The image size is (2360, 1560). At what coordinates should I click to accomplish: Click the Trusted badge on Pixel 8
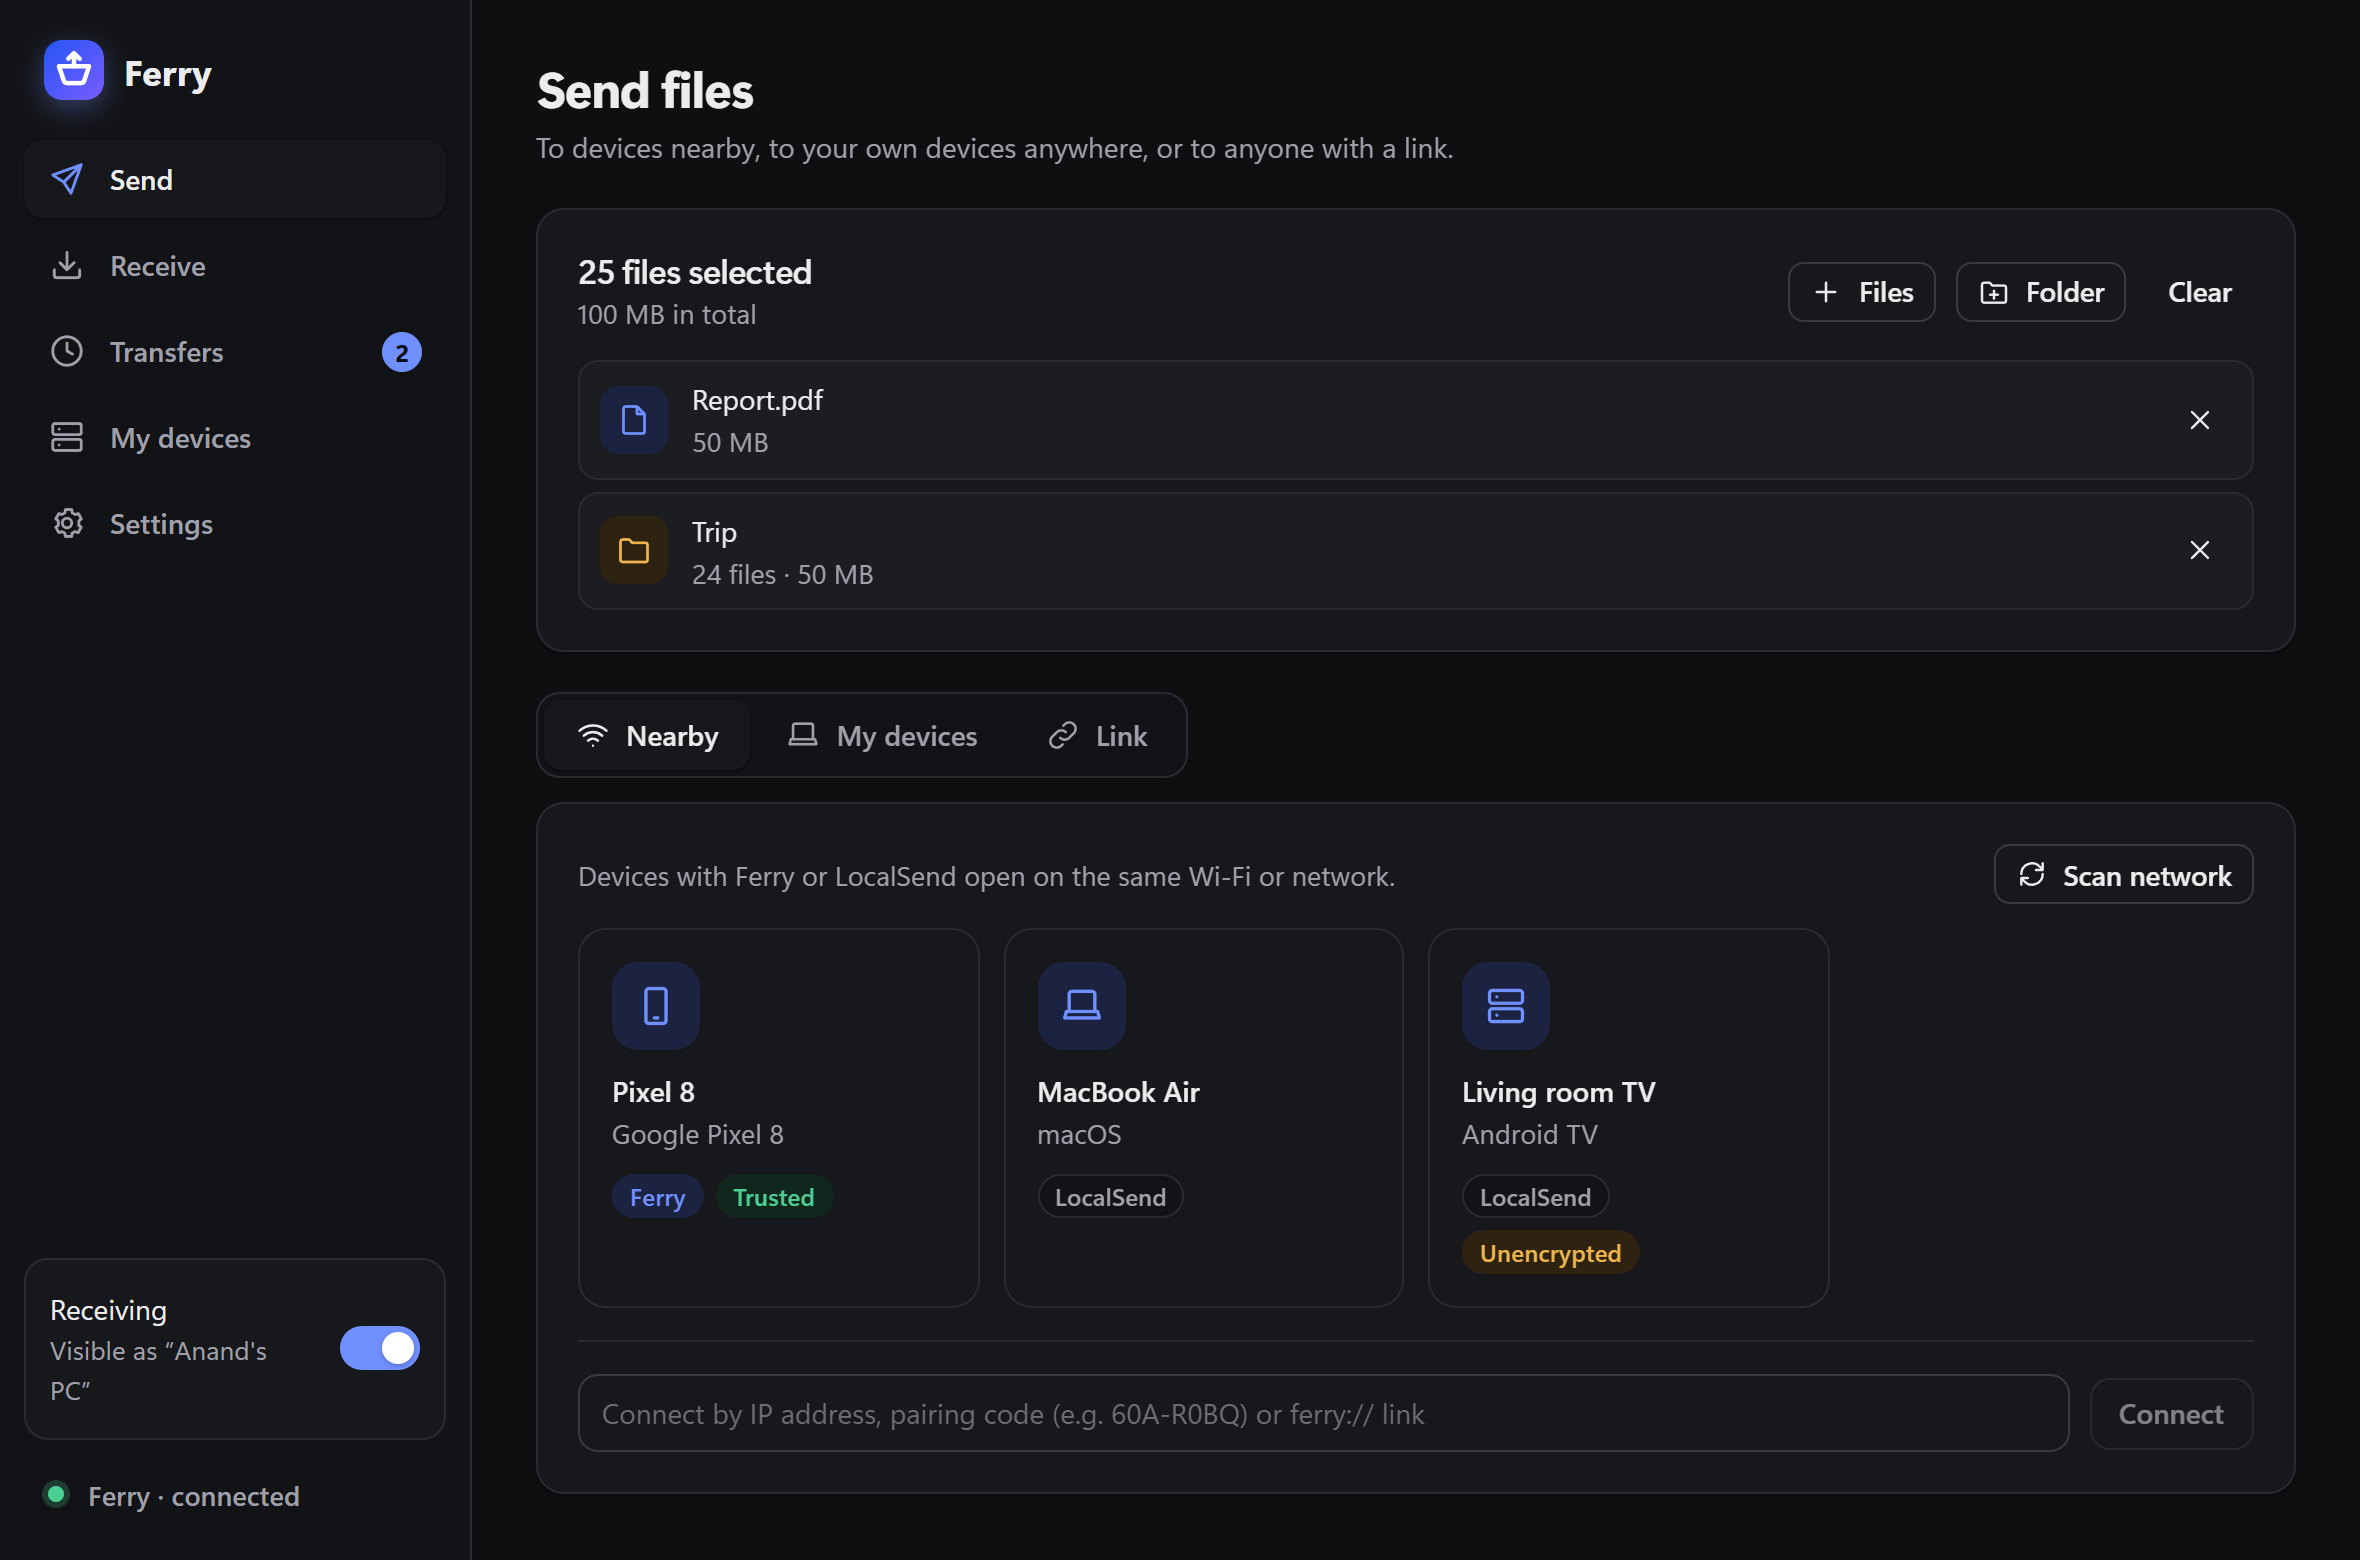click(x=773, y=1197)
